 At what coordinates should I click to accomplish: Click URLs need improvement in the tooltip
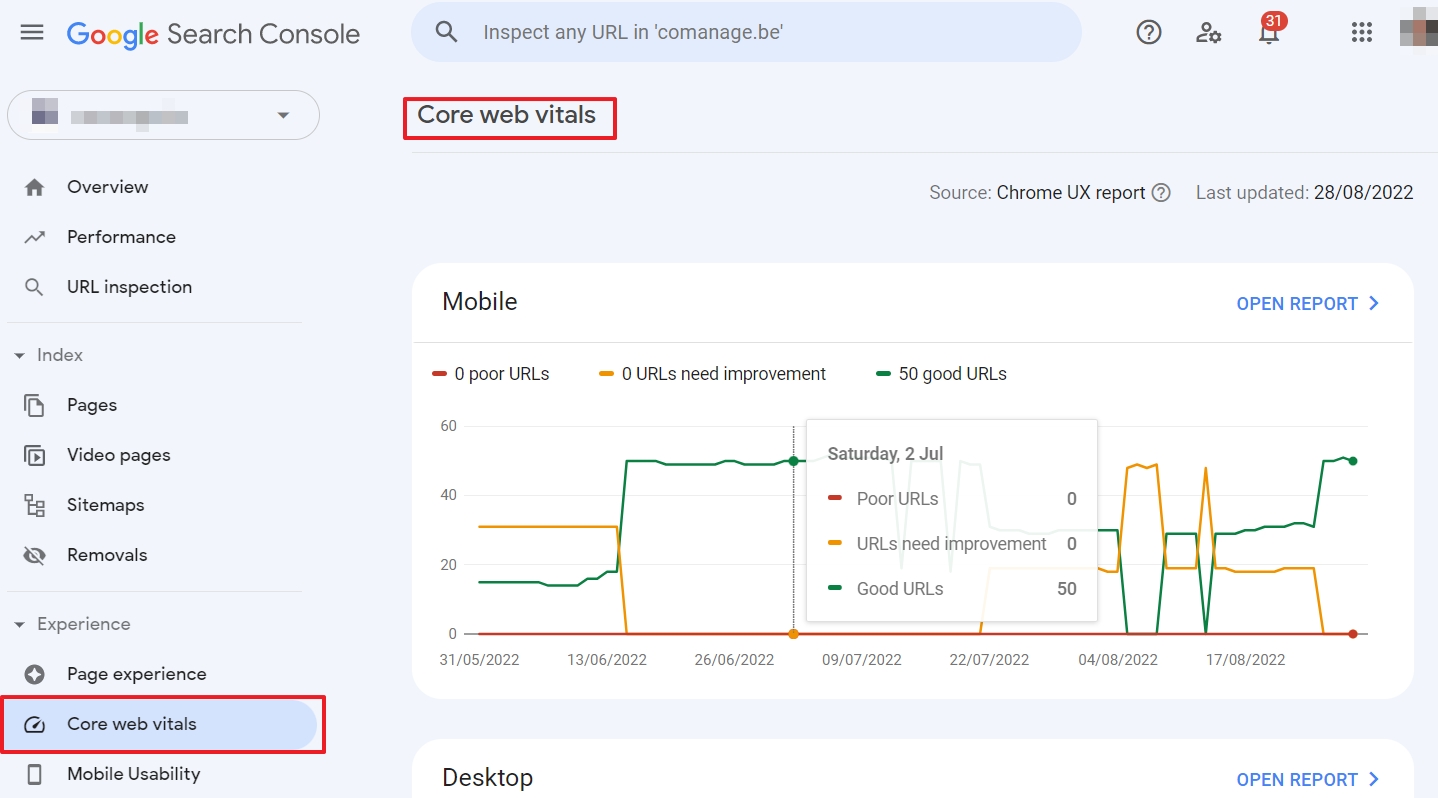pyautogui.click(x=953, y=544)
